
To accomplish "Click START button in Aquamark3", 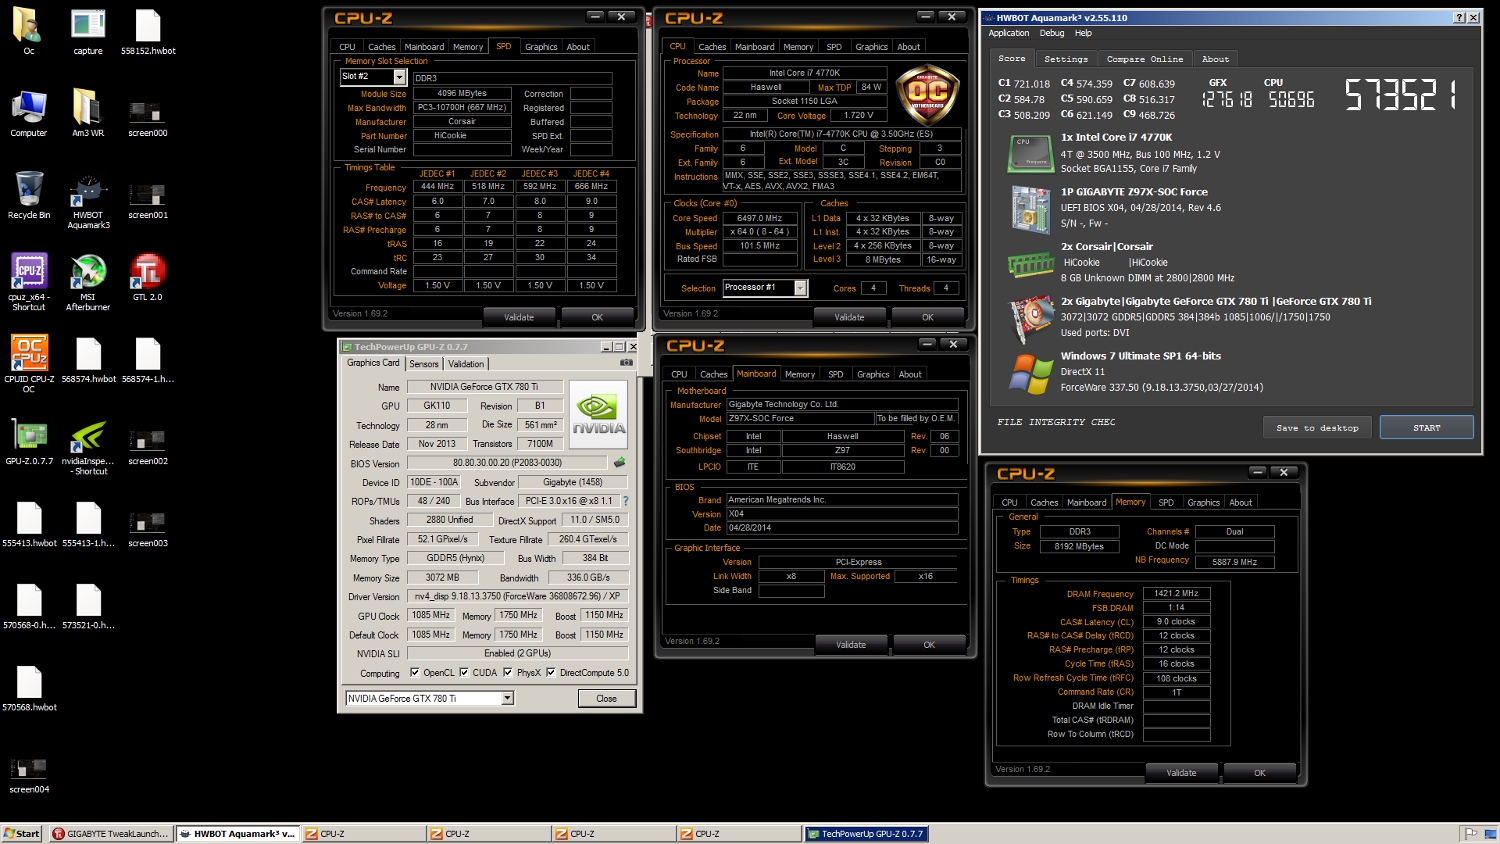I will point(1427,427).
